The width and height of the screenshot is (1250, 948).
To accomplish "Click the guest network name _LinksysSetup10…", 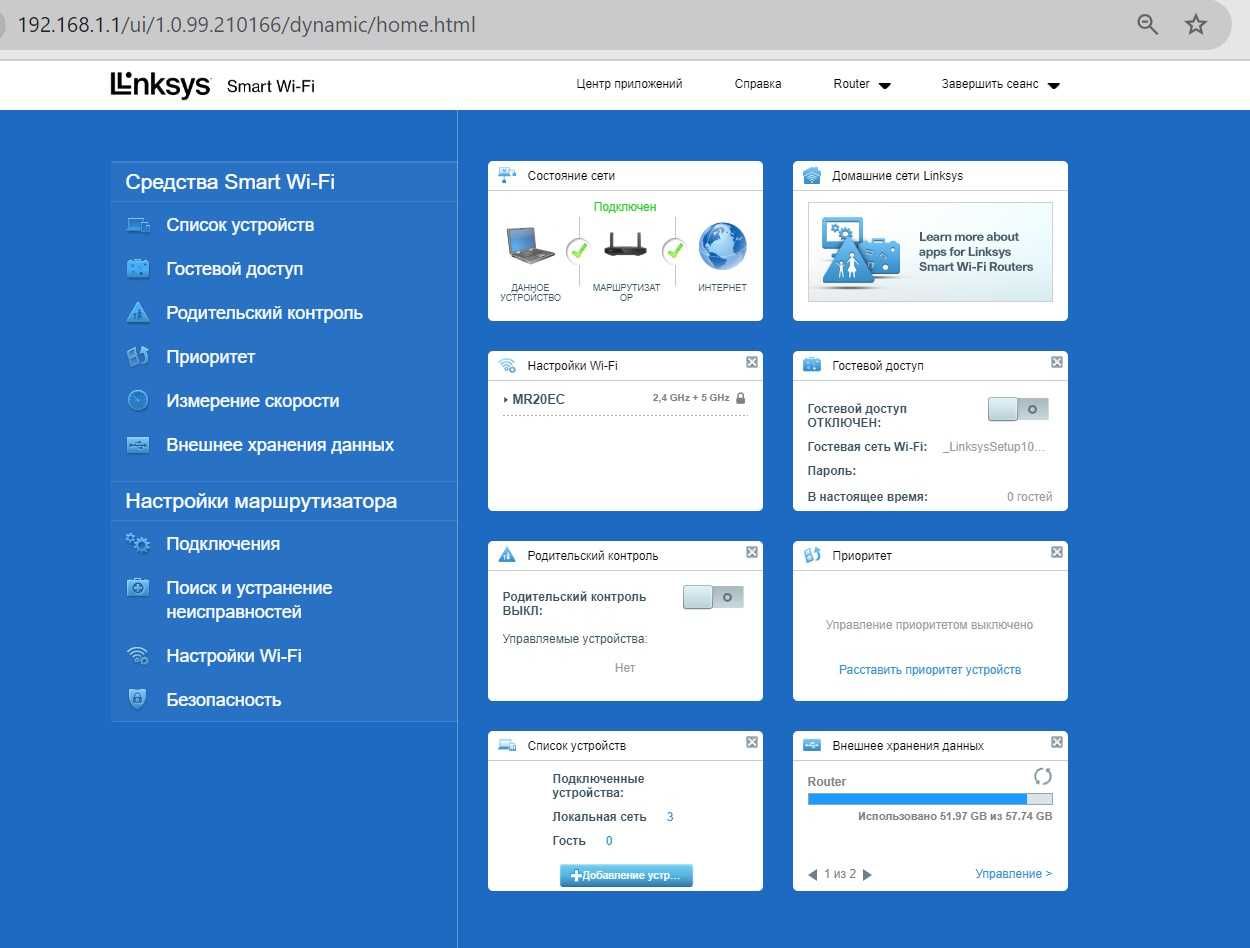I will click(995, 447).
